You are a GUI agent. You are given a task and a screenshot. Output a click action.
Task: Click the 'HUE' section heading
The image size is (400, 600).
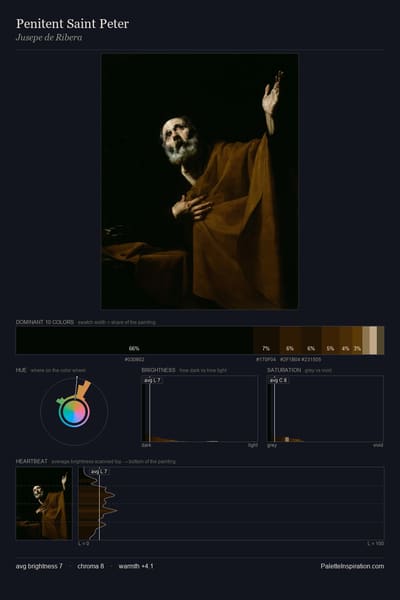click(x=21, y=370)
